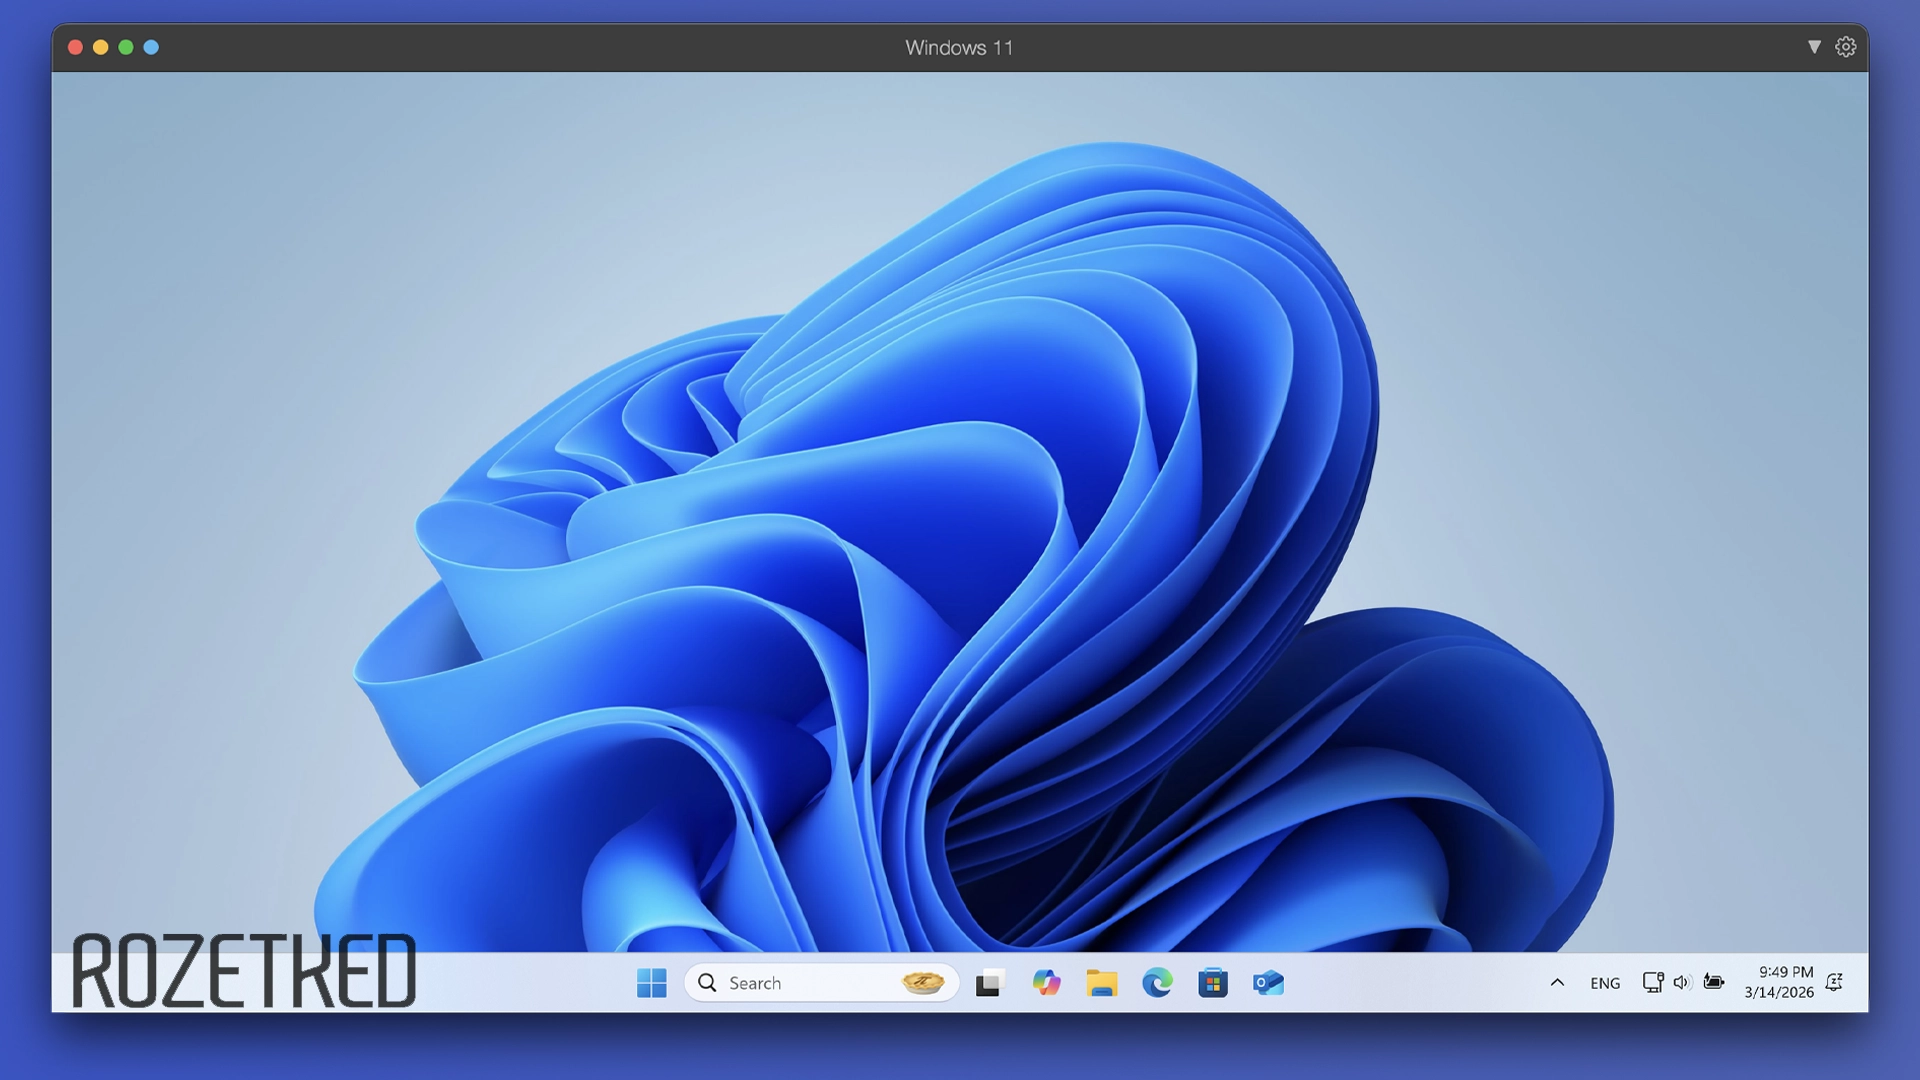Viewport: 1920px width, 1080px height.
Task: Open the Windows Start menu
Action: coord(651,983)
